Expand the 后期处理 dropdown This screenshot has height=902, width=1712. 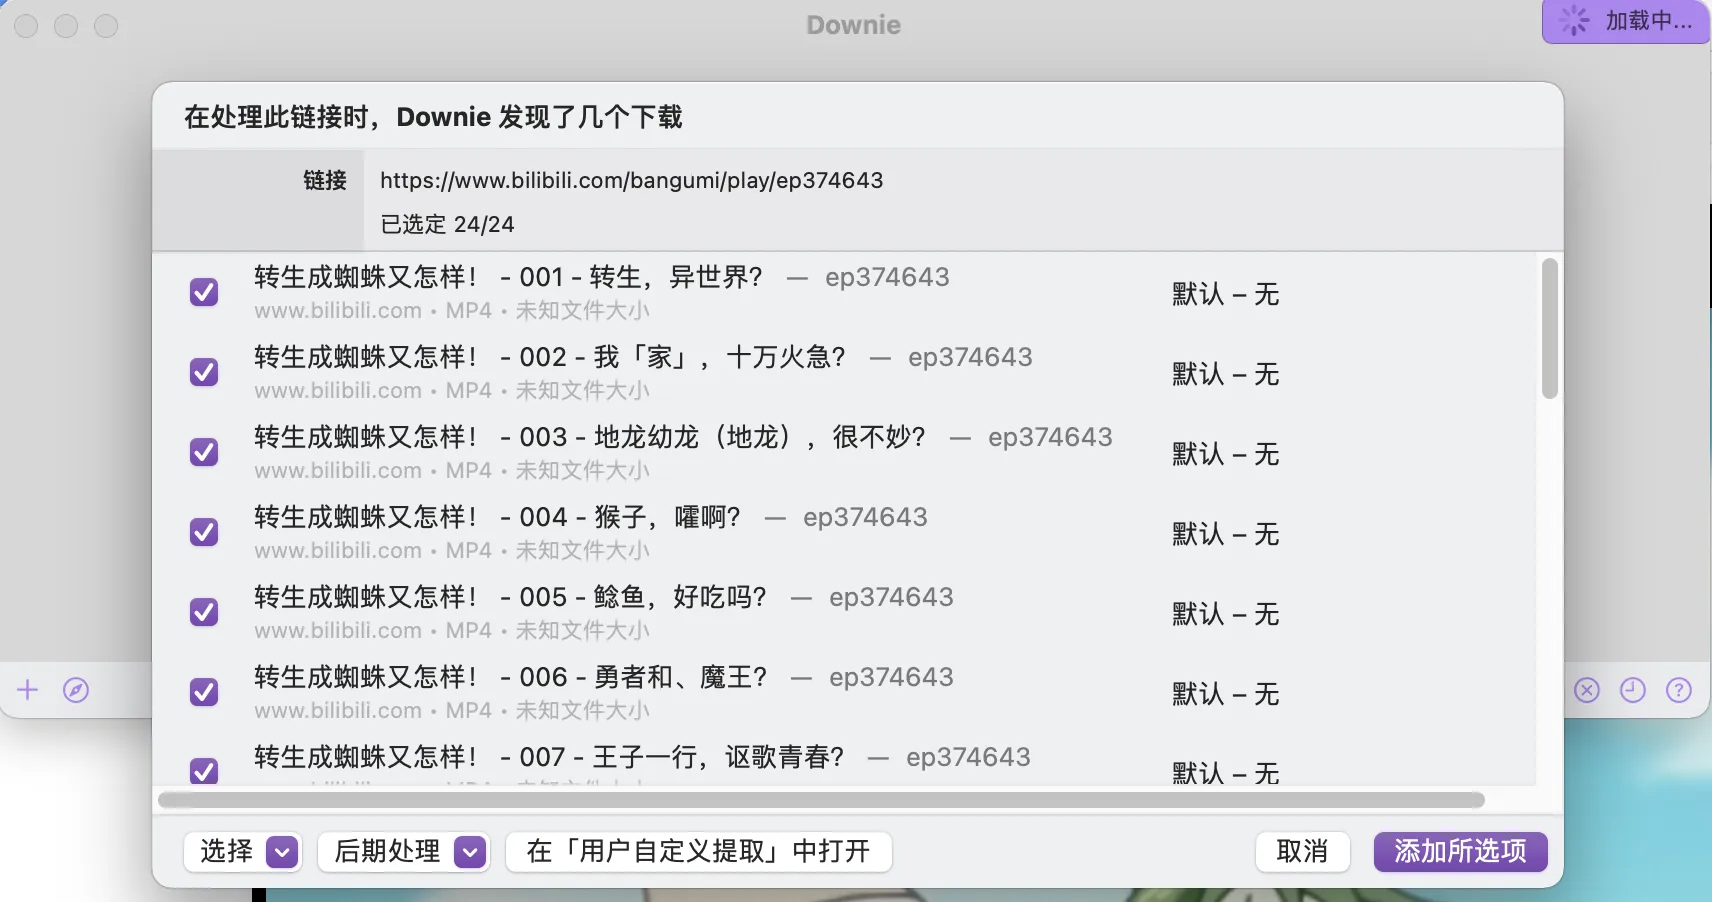coord(469,852)
